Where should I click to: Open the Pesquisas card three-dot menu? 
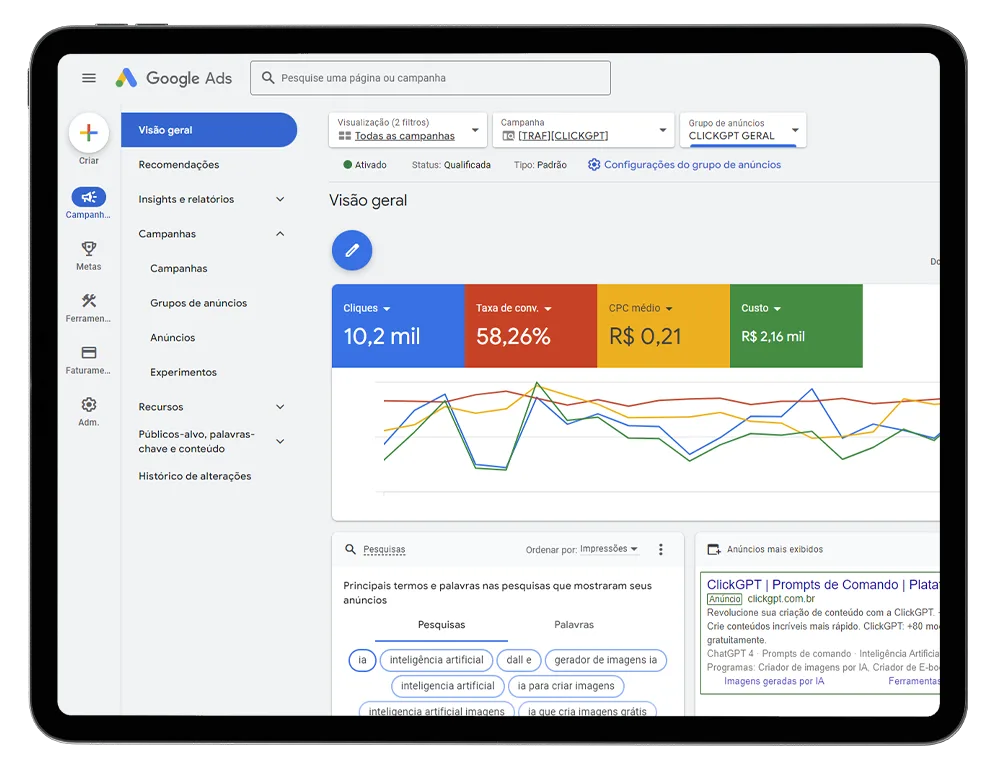[660, 549]
